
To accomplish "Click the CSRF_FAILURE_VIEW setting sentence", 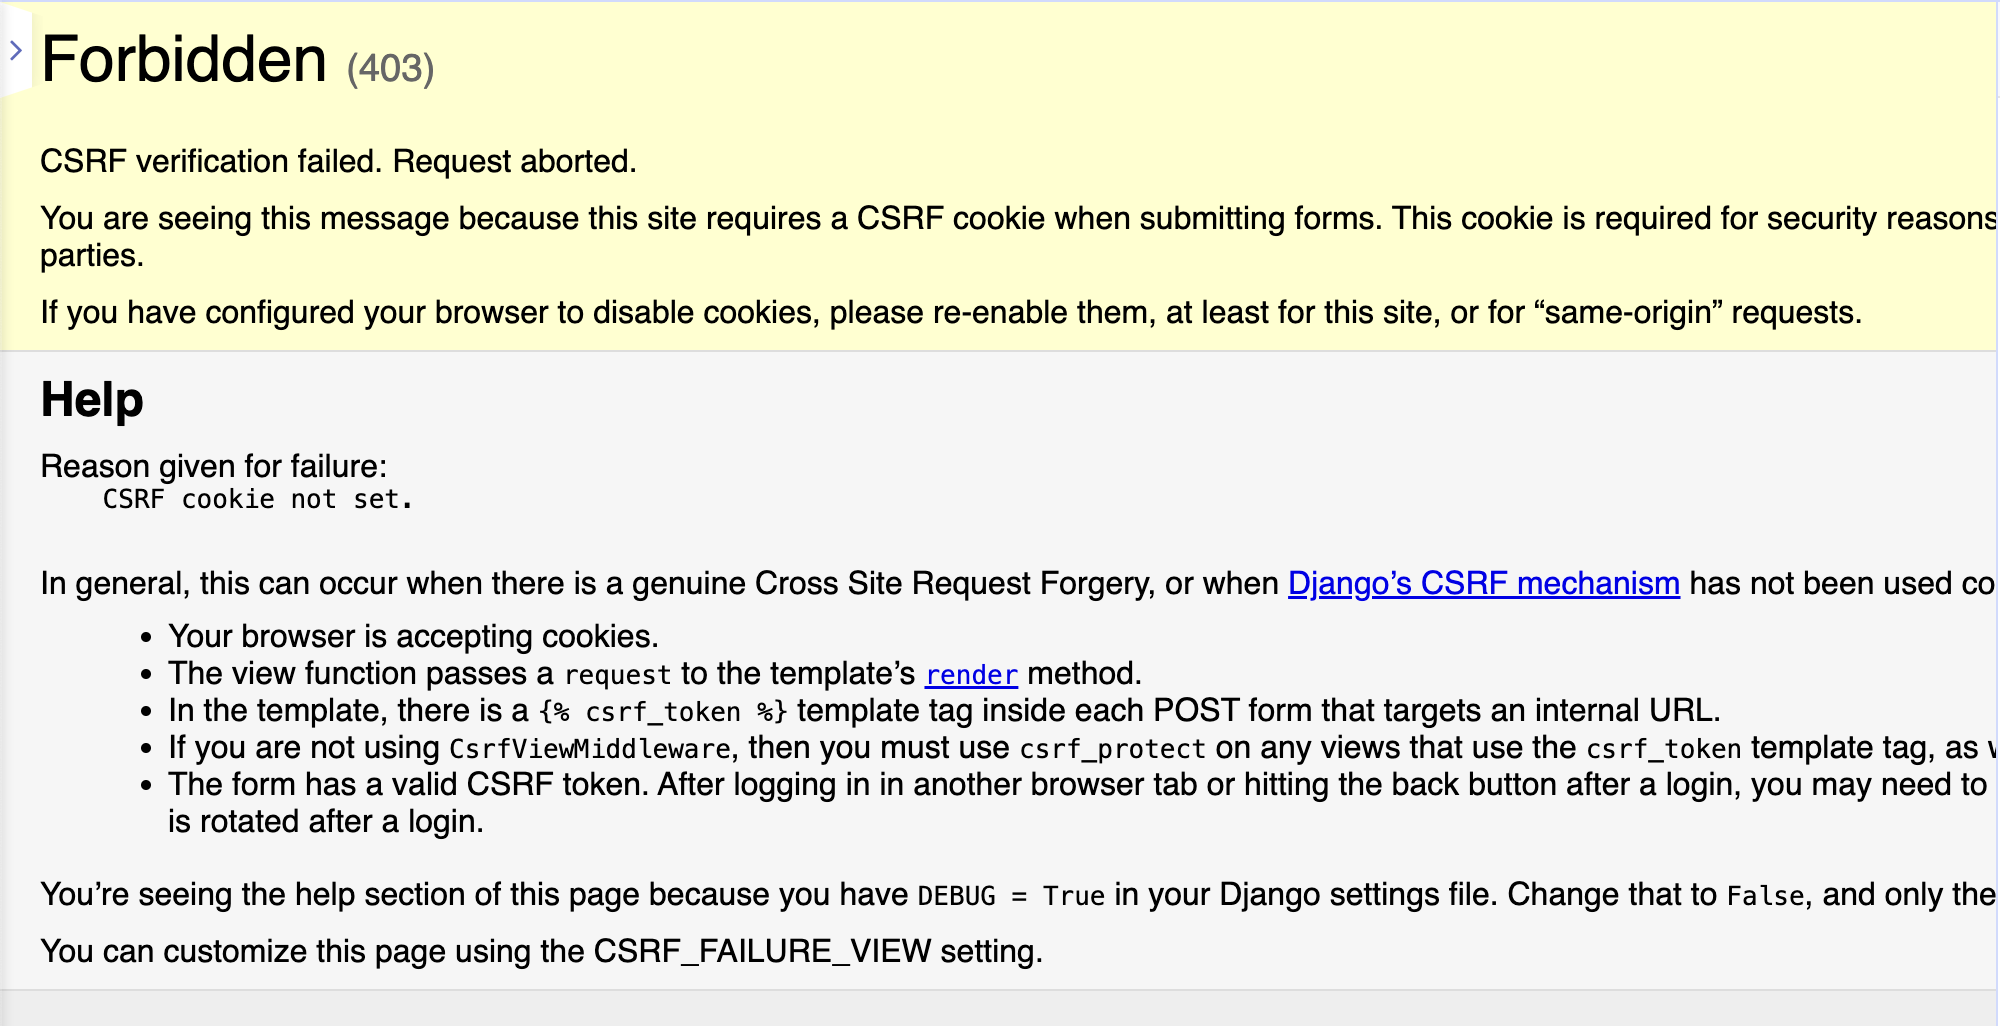I will (x=541, y=951).
